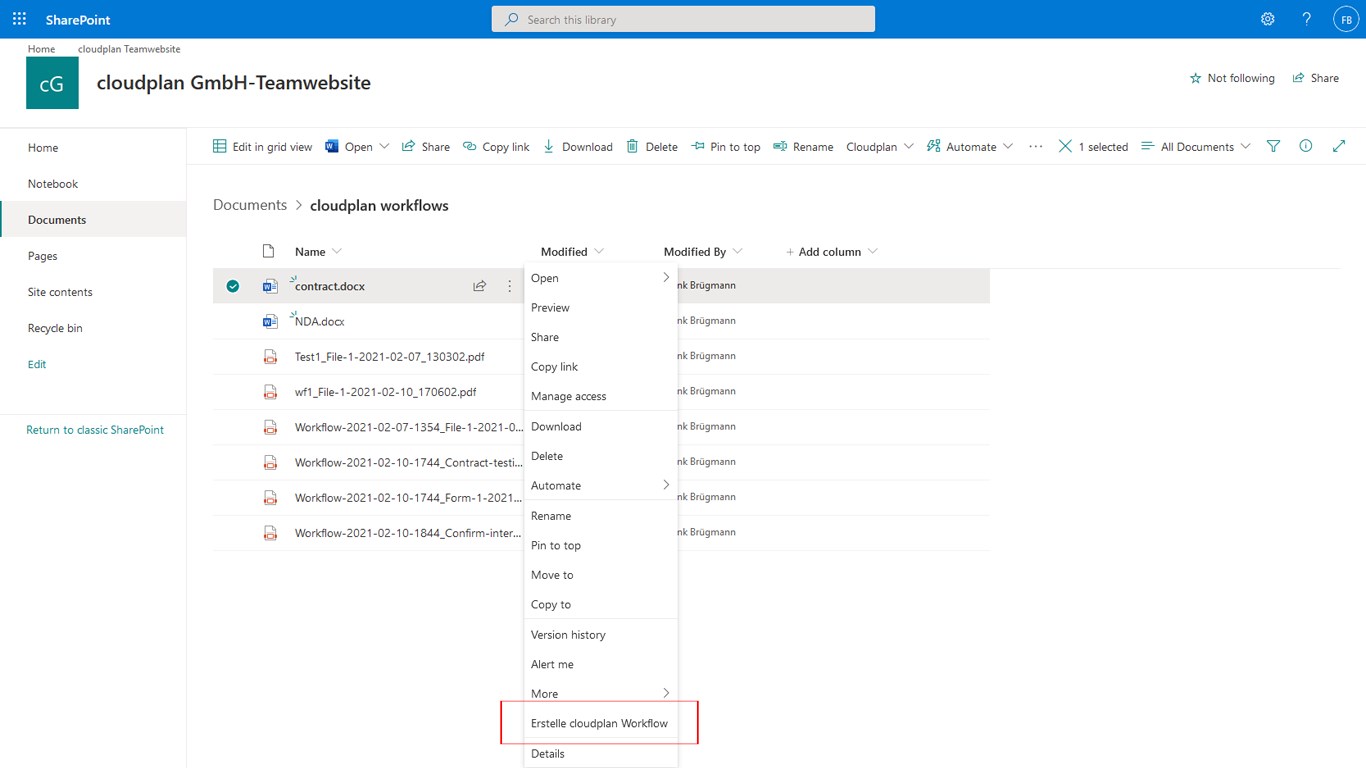Viewport: 1366px width, 768px height.
Task: Click the Share site button at top right
Action: [x=1316, y=78]
